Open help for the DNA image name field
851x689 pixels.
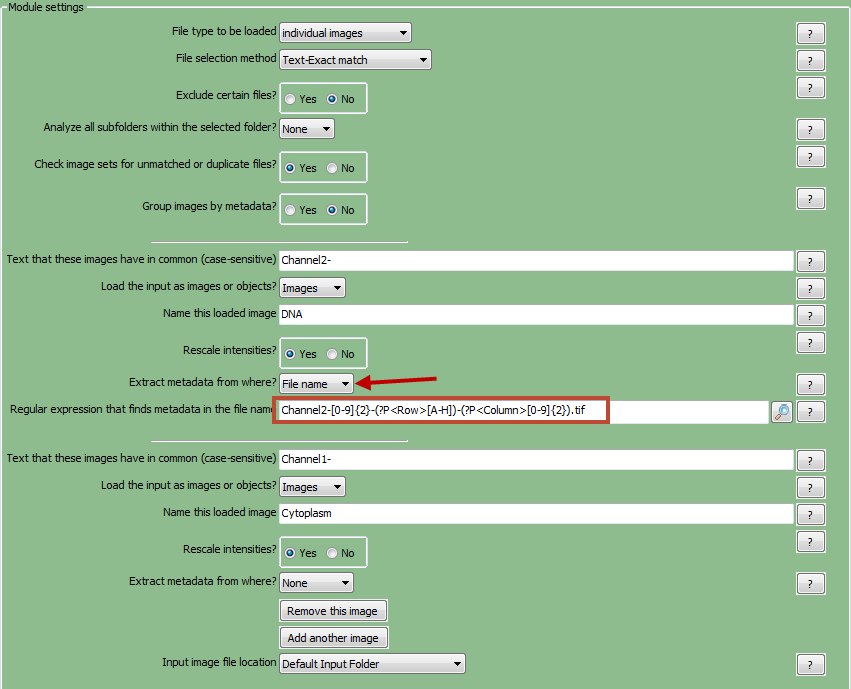(x=810, y=316)
